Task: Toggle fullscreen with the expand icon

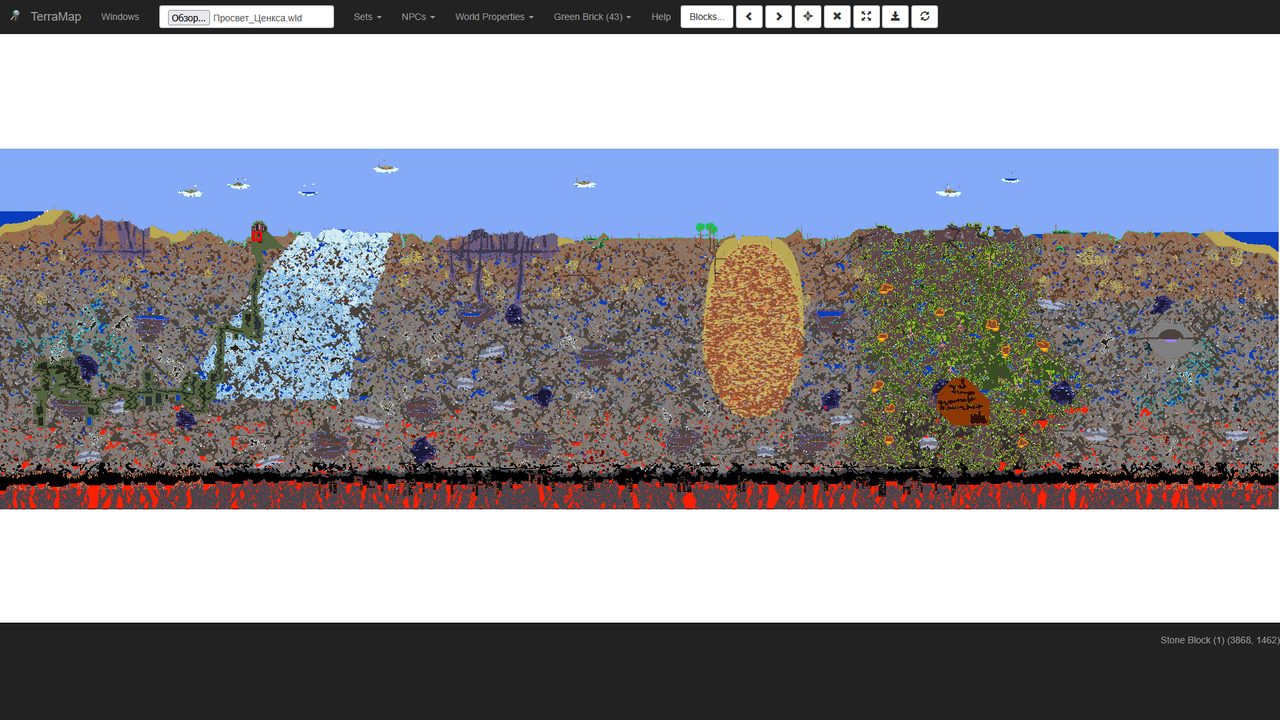Action: [867, 16]
